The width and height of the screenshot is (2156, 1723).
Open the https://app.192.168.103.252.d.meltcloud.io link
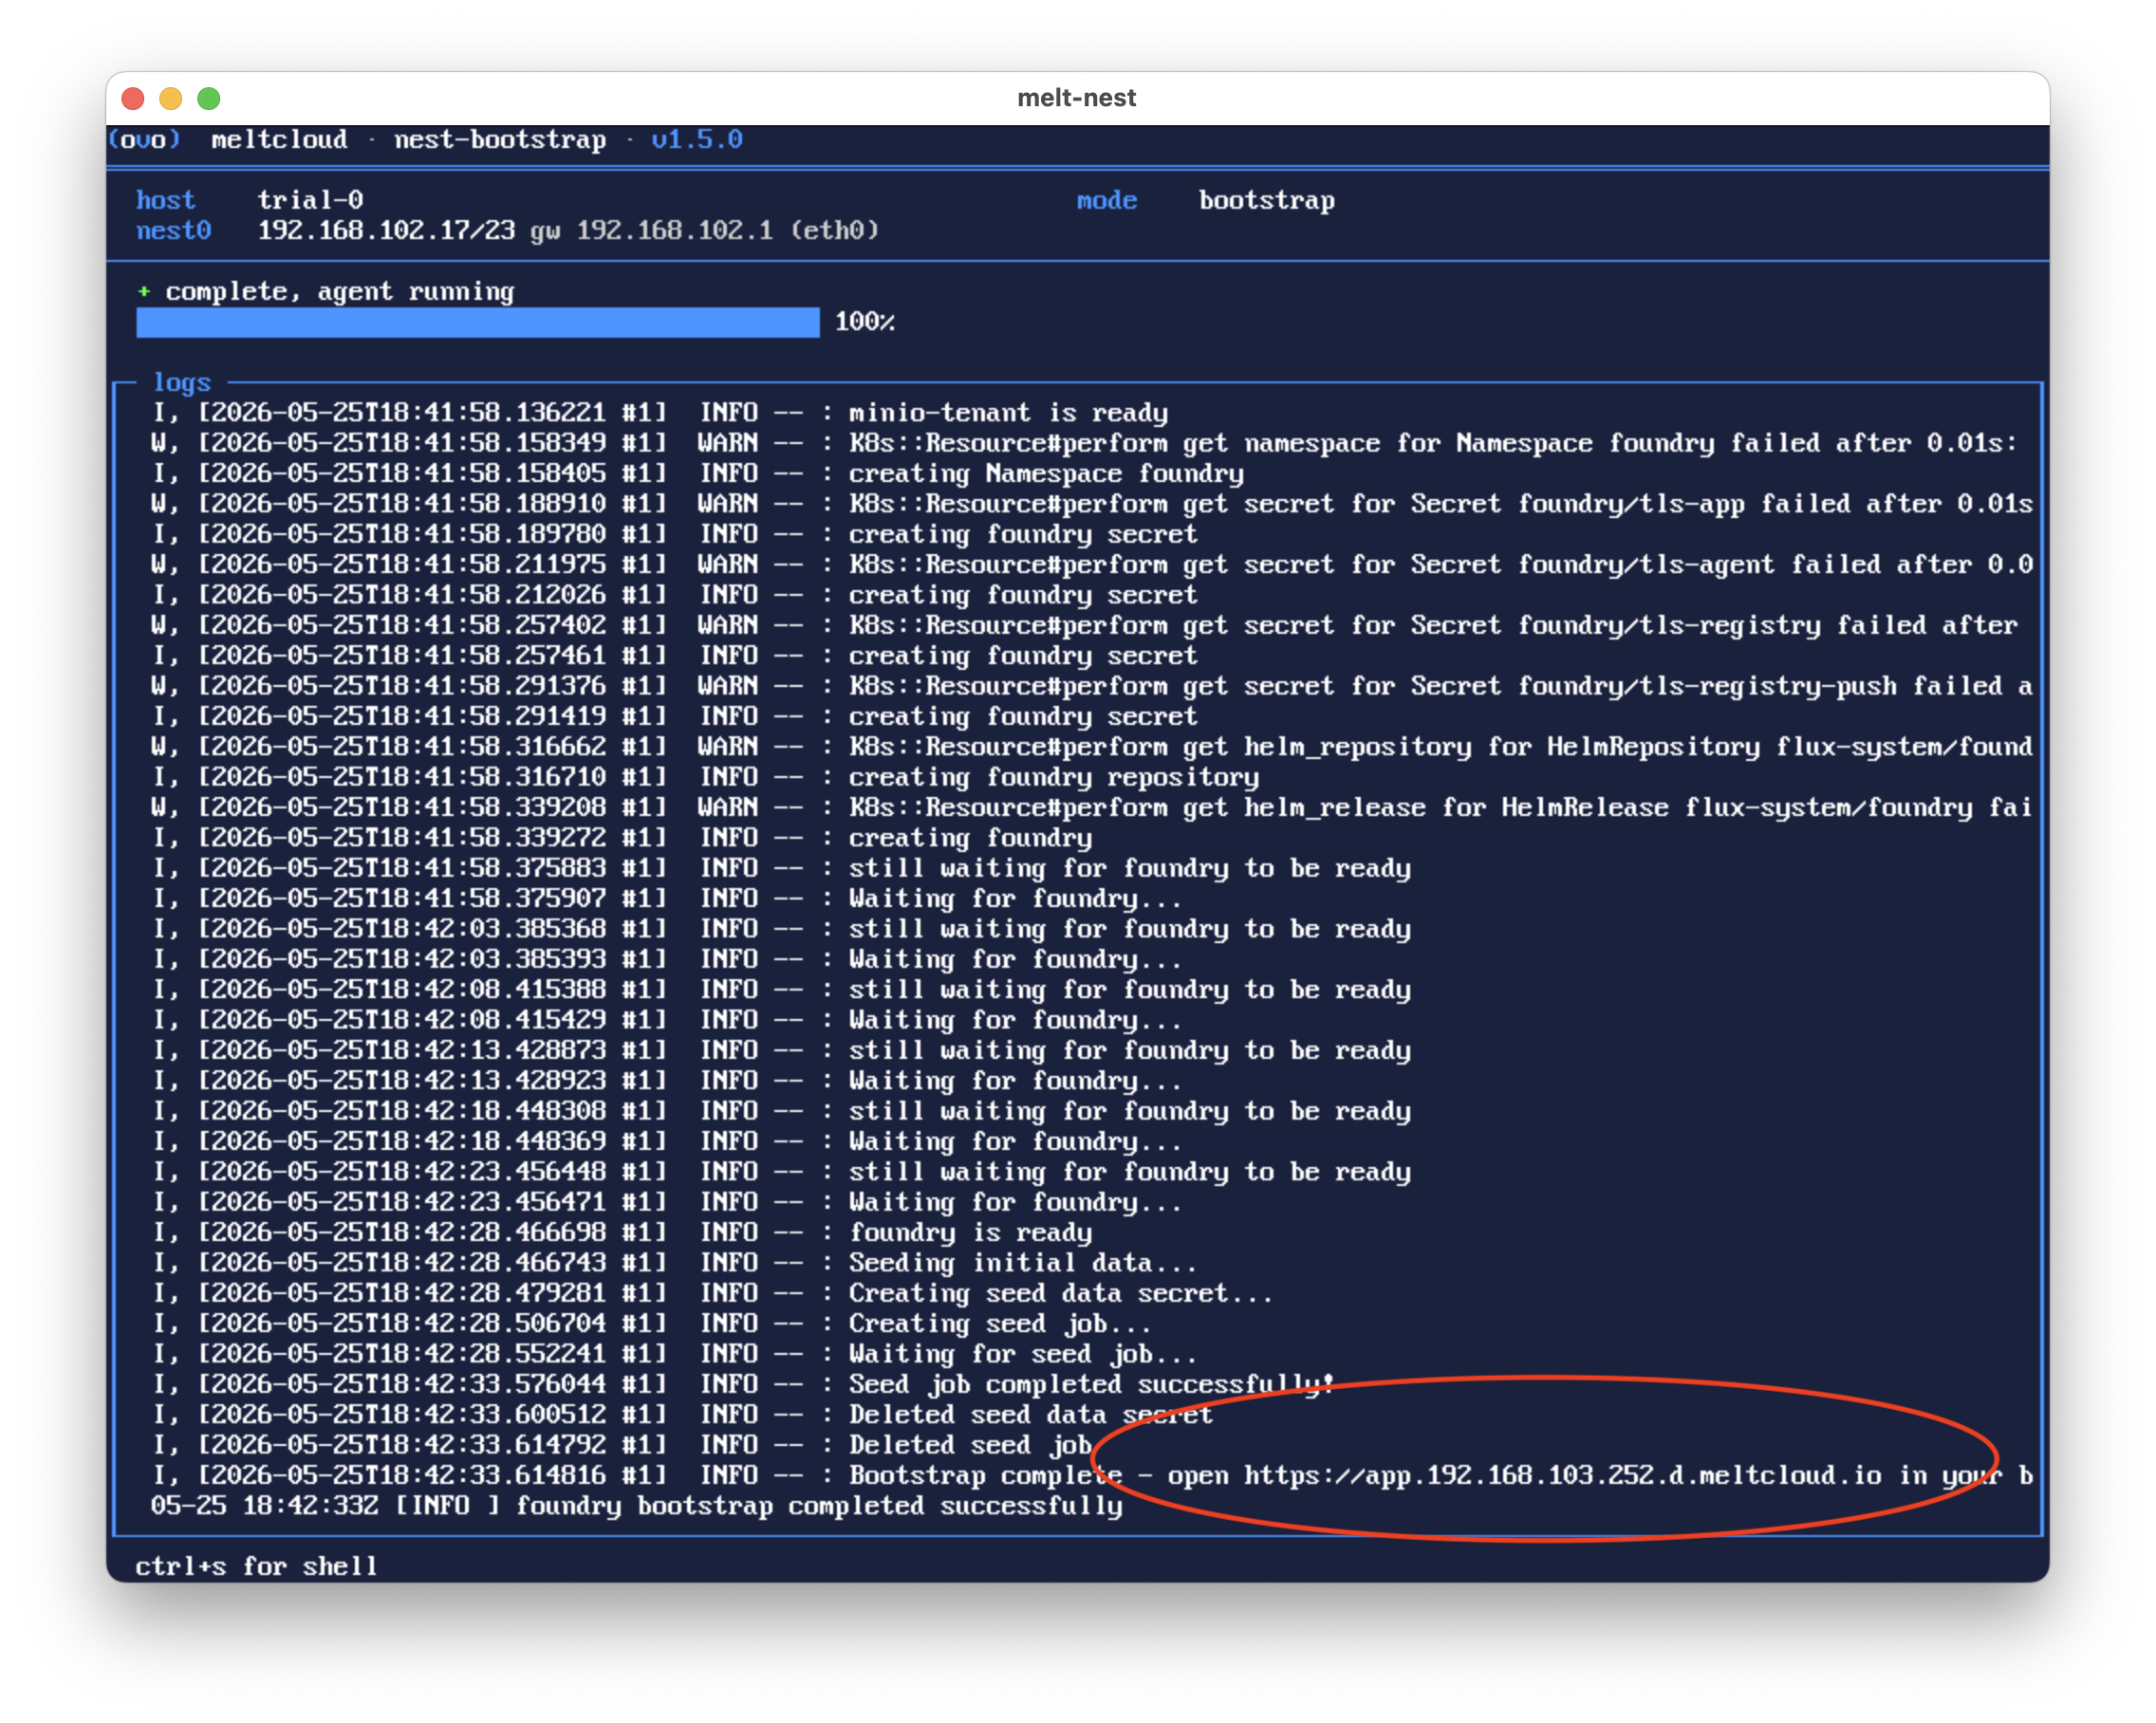[x=1563, y=1475]
